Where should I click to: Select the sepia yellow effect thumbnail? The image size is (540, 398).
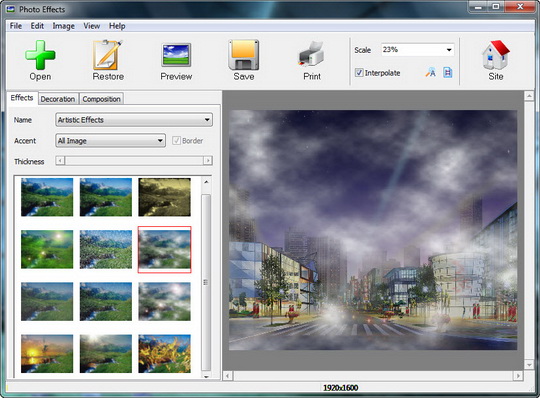pyautogui.click(x=164, y=197)
